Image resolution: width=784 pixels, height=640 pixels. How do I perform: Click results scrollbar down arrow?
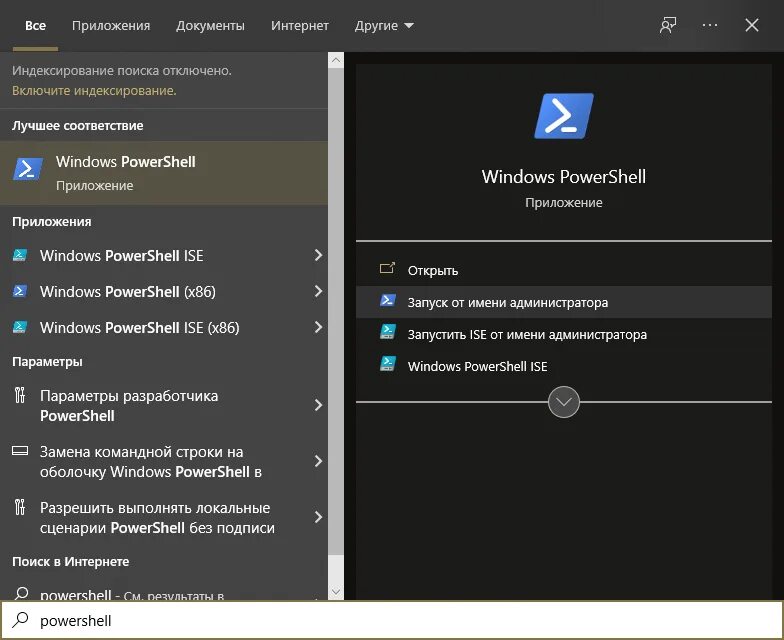coord(336,592)
